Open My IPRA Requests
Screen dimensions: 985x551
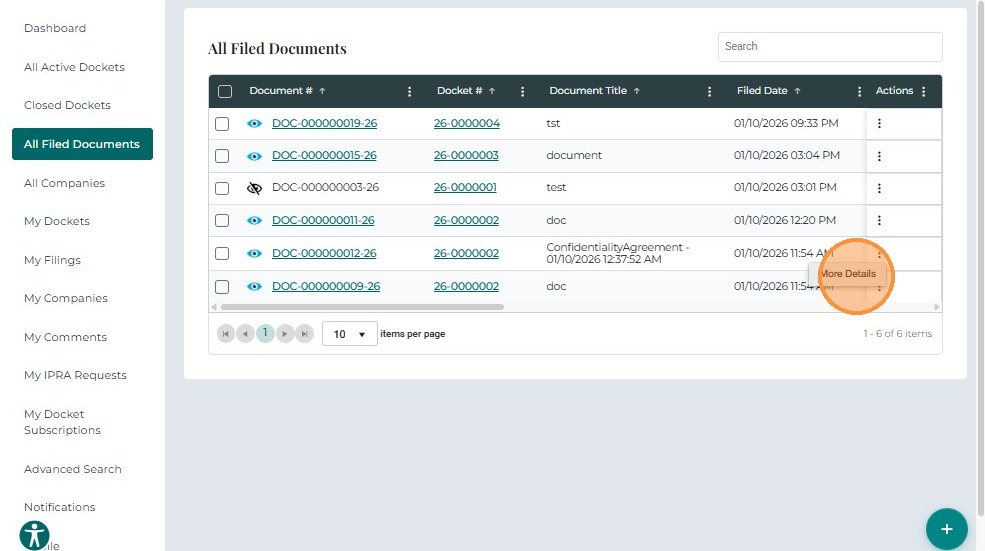click(x=75, y=375)
